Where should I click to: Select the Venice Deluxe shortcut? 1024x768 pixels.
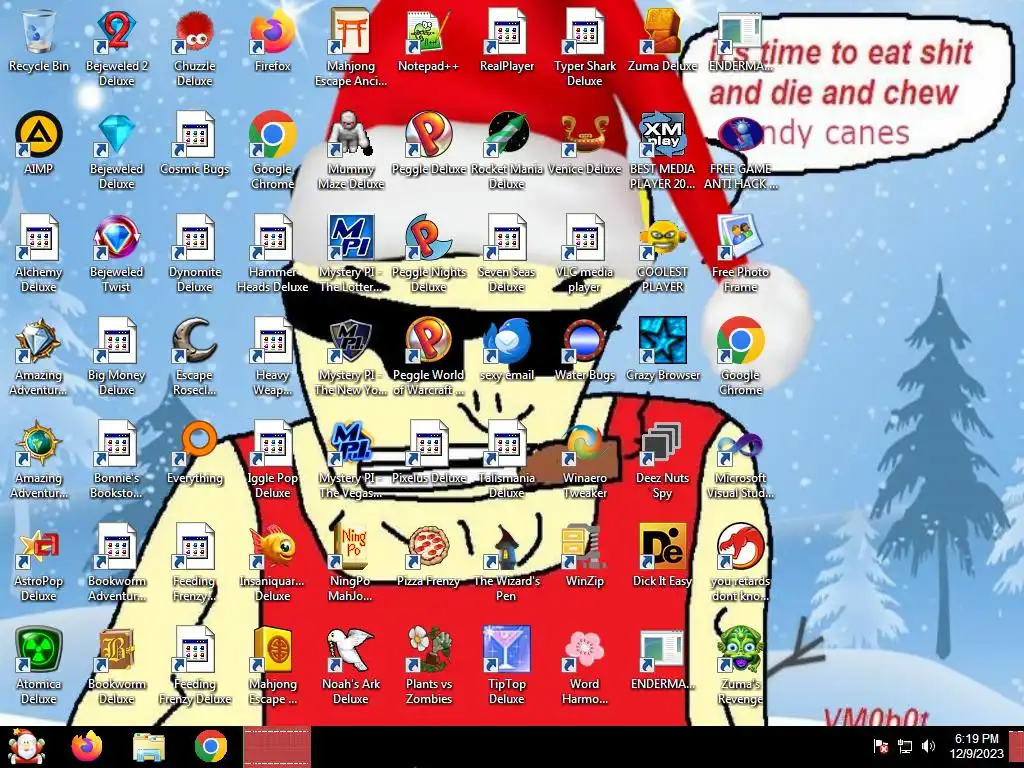(x=584, y=142)
